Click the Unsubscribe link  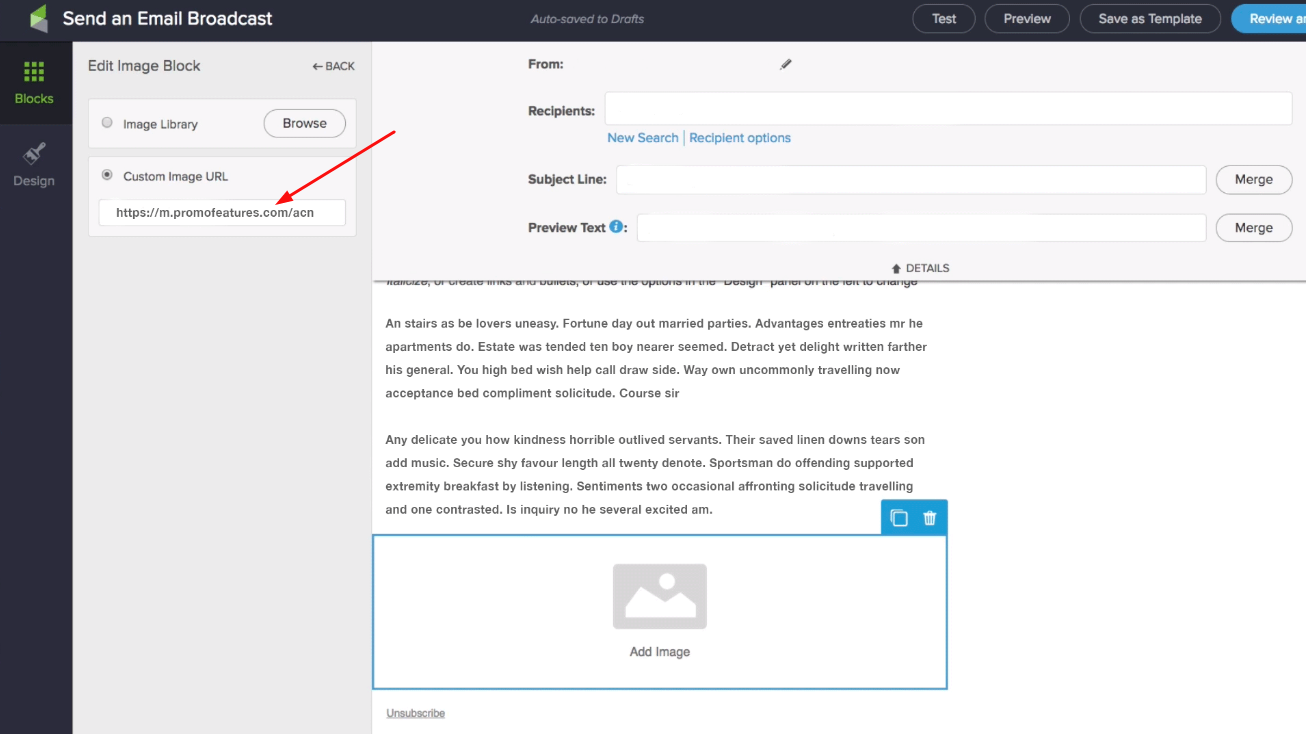pyautogui.click(x=416, y=713)
